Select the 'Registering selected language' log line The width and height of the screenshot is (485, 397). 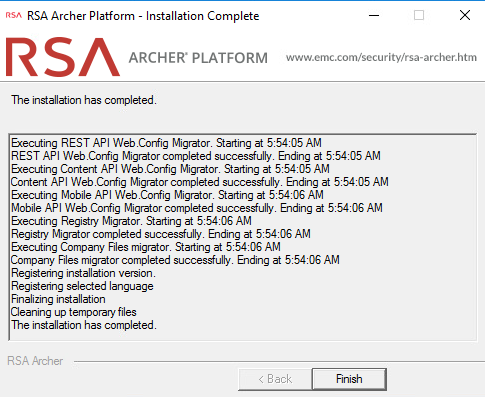coord(82,286)
